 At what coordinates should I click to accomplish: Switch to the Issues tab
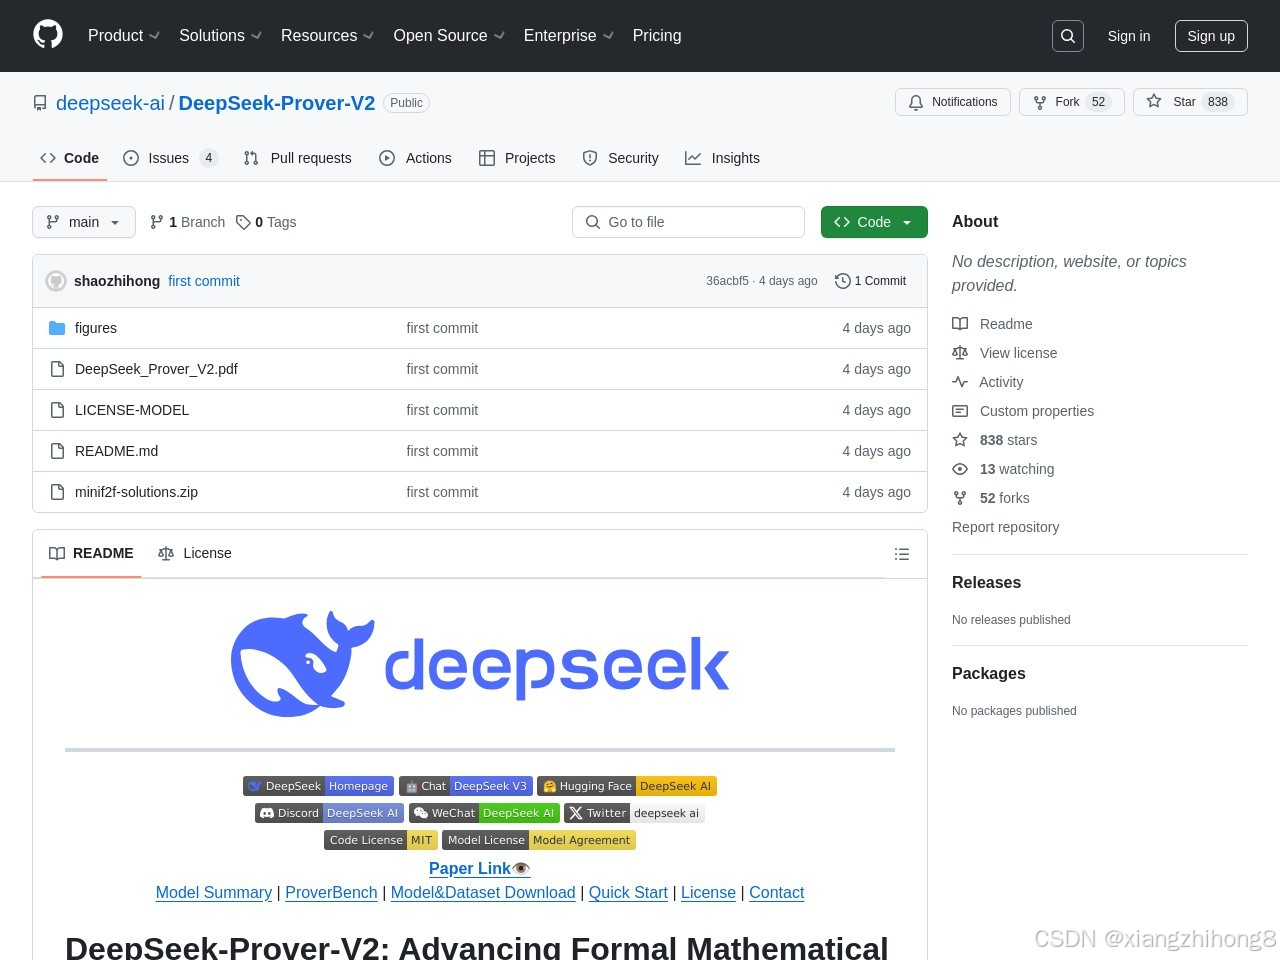tap(170, 158)
